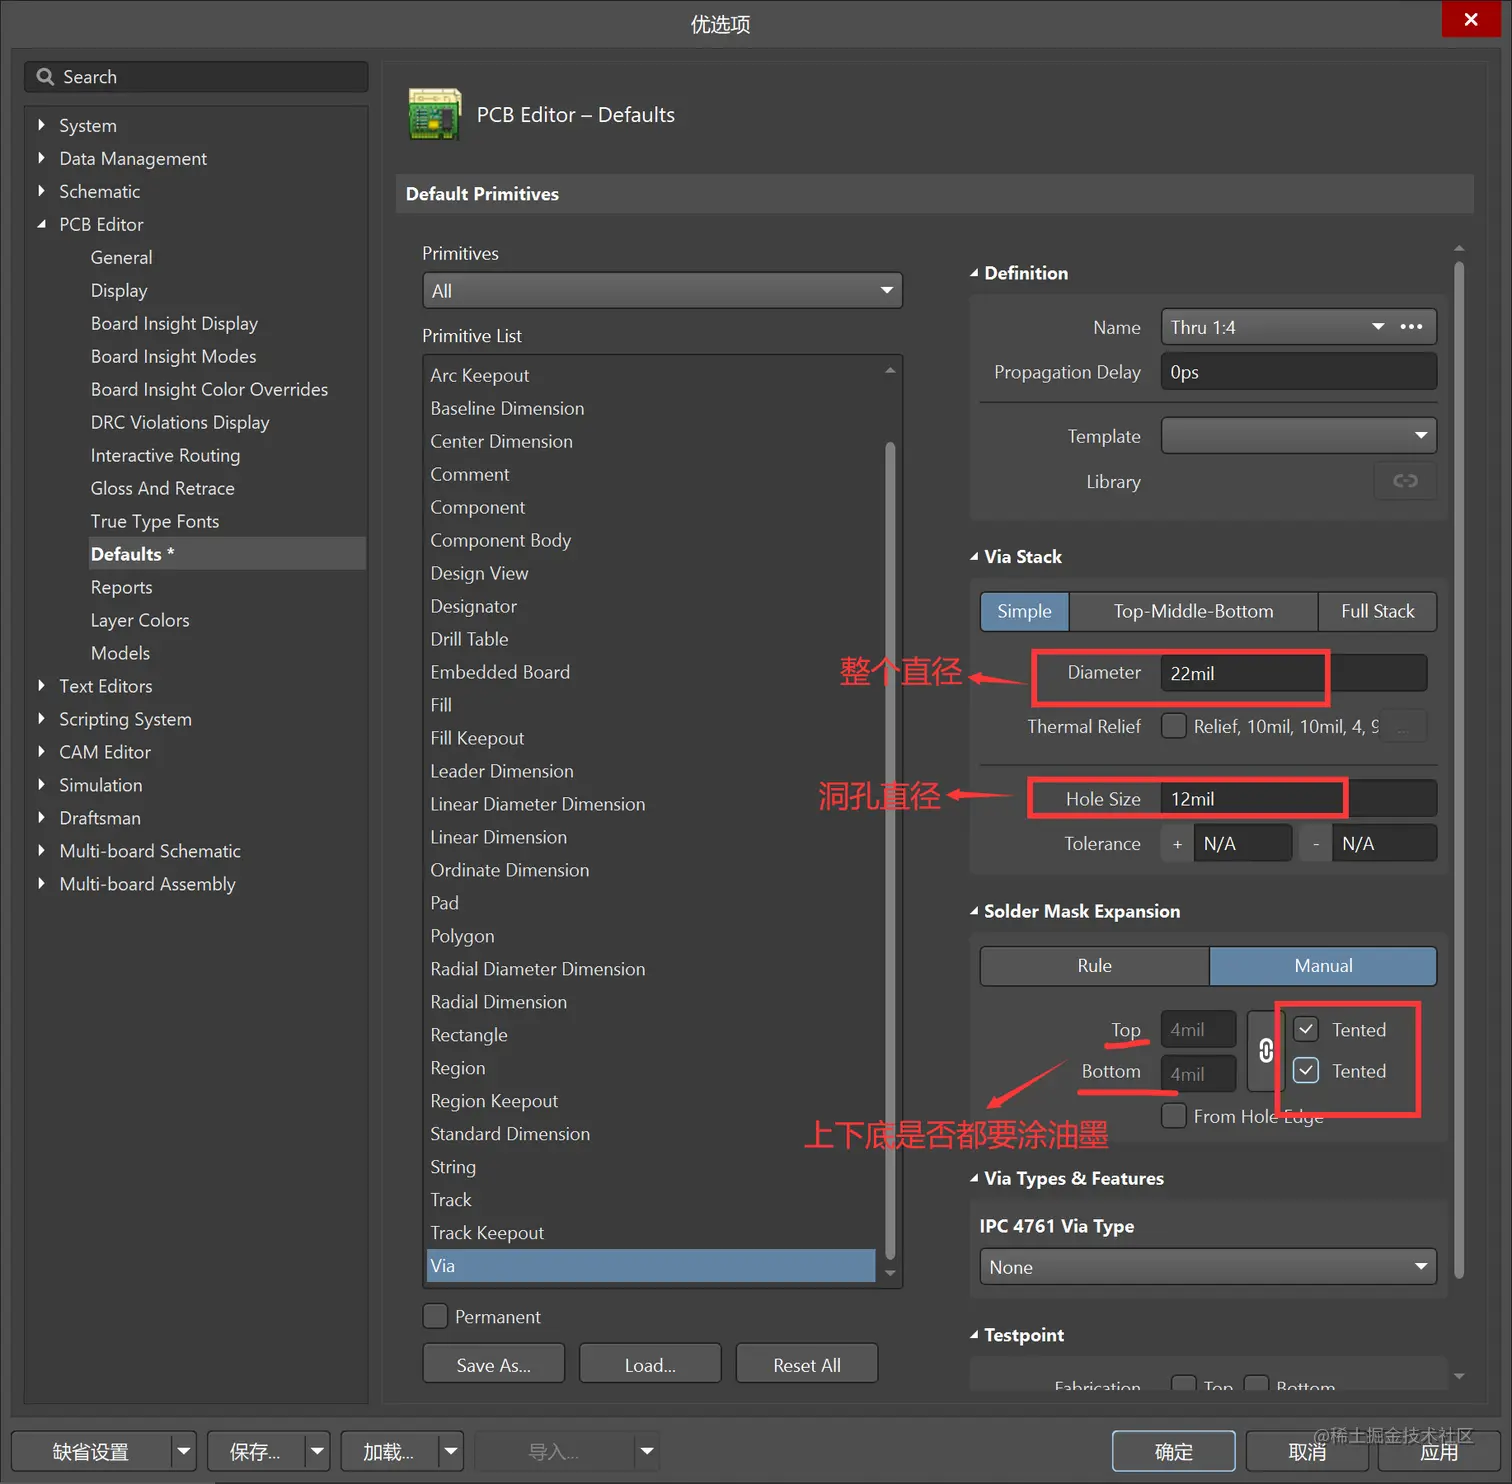
Task: Click the PCB Editor Defaults header icon
Action: tap(435, 114)
